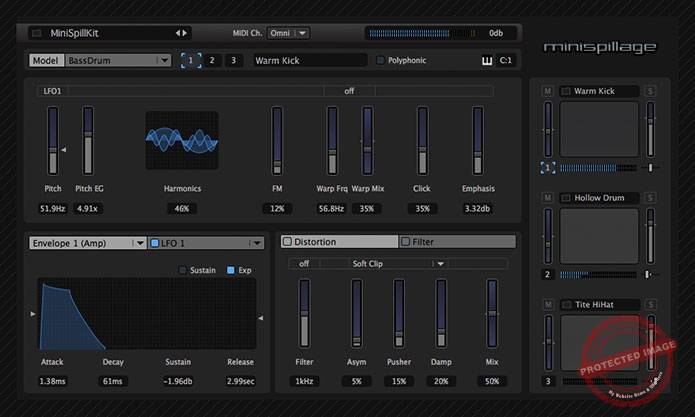Solo the Hollow Drum pad
Viewport: 695px width, 417px height.
(651, 198)
